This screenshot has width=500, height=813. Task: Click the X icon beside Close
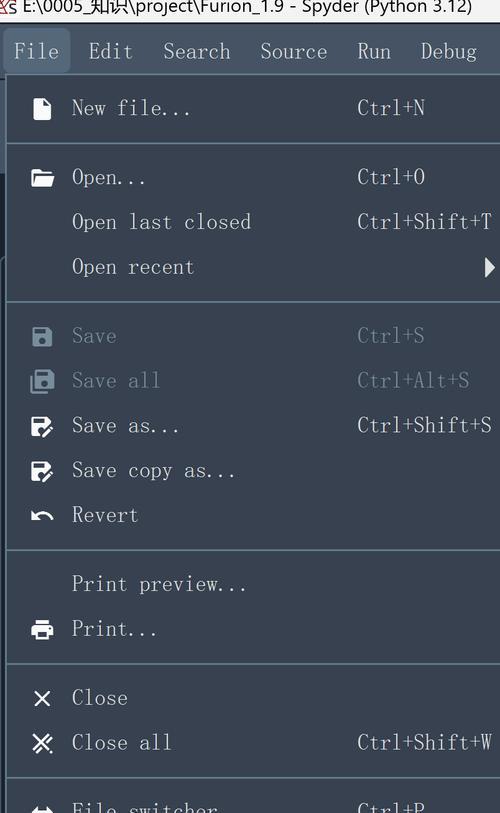[x=42, y=698]
